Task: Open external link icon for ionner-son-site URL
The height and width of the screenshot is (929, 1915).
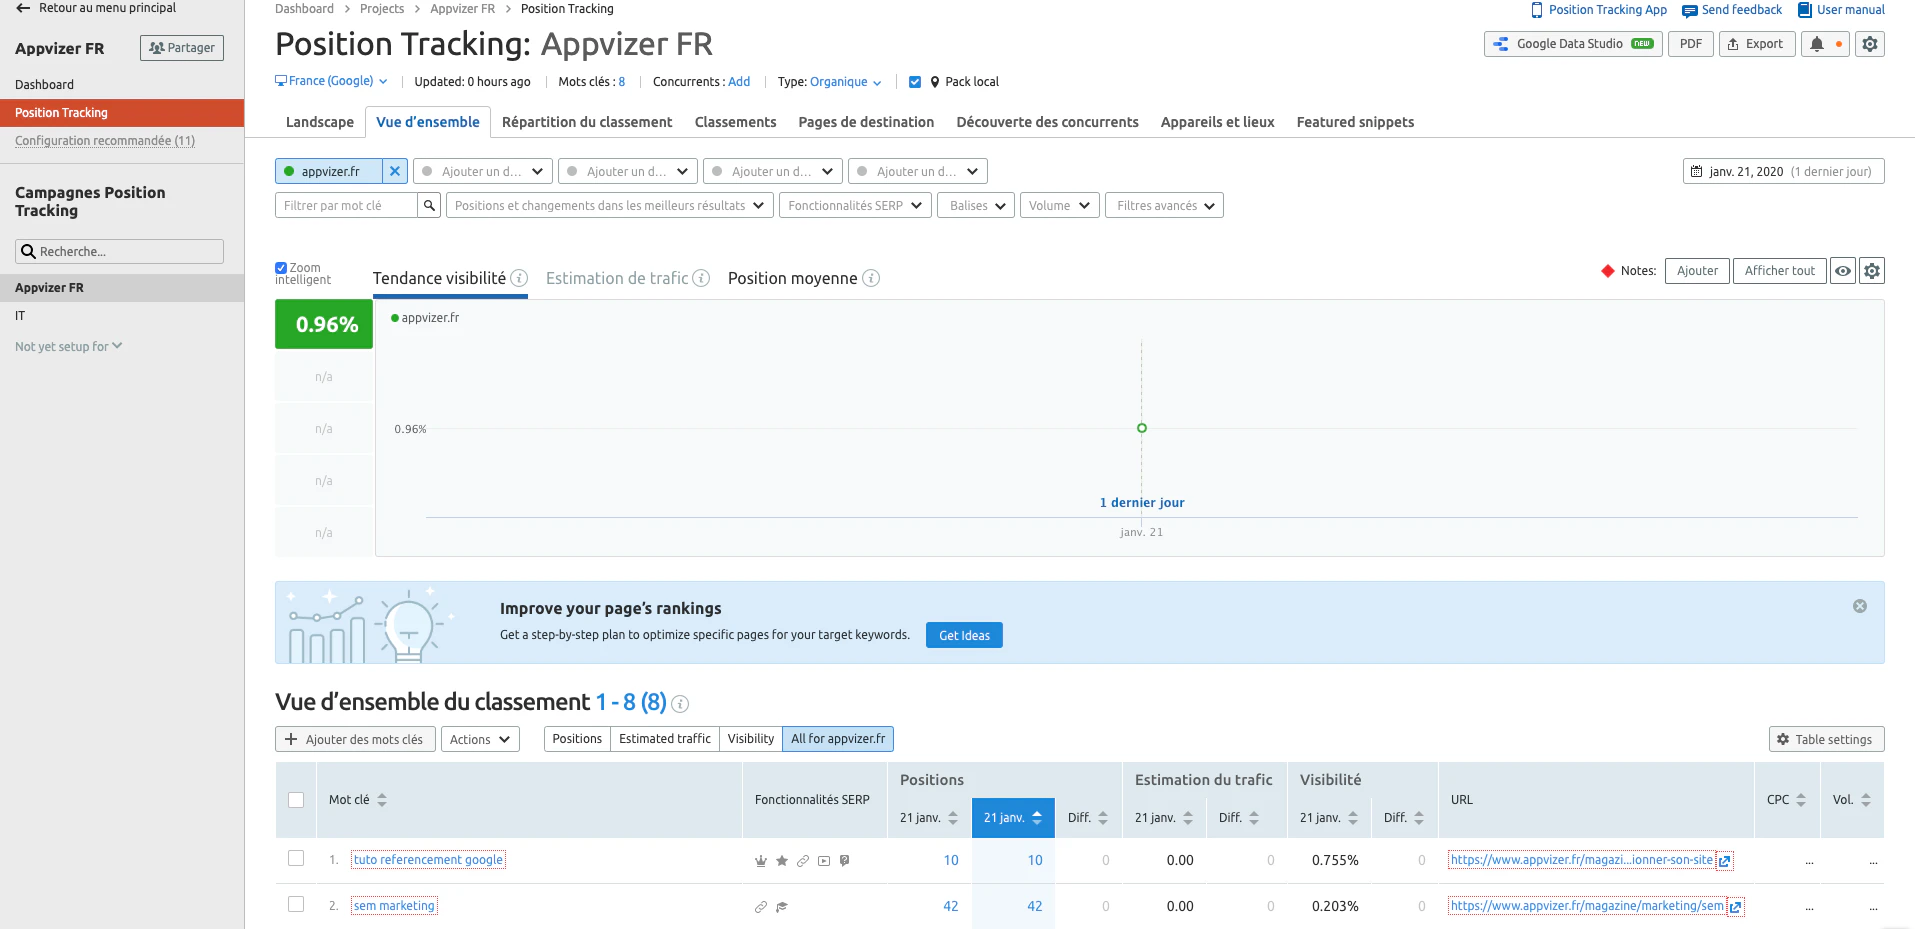Action: (1724, 861)
